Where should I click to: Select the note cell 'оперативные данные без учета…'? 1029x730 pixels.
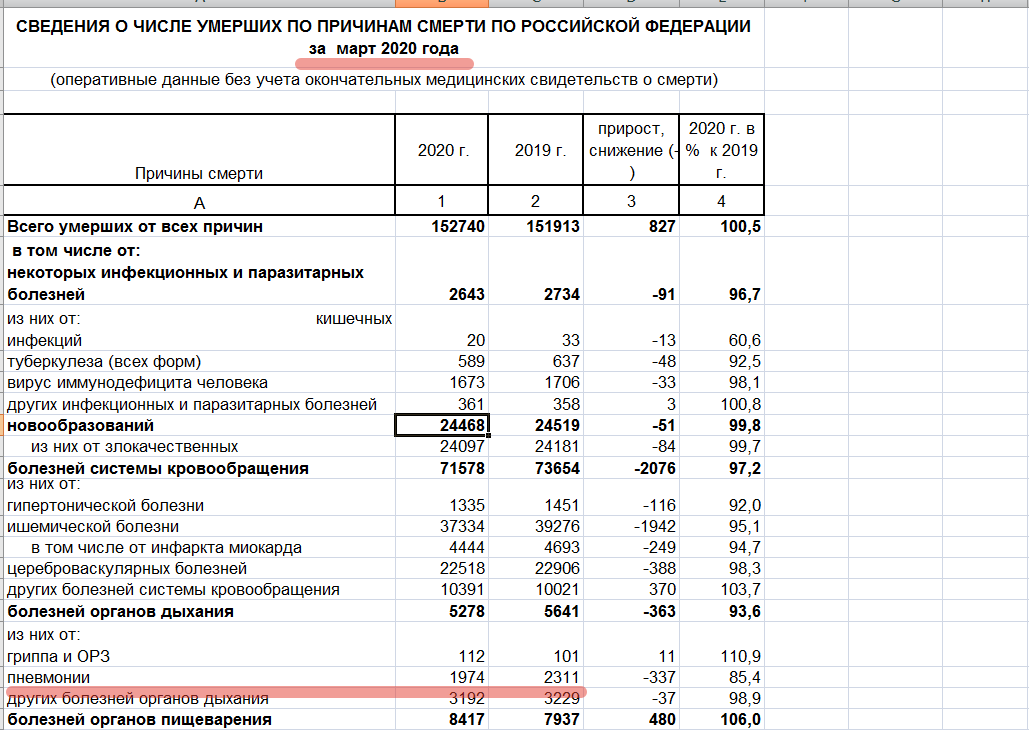384,80
